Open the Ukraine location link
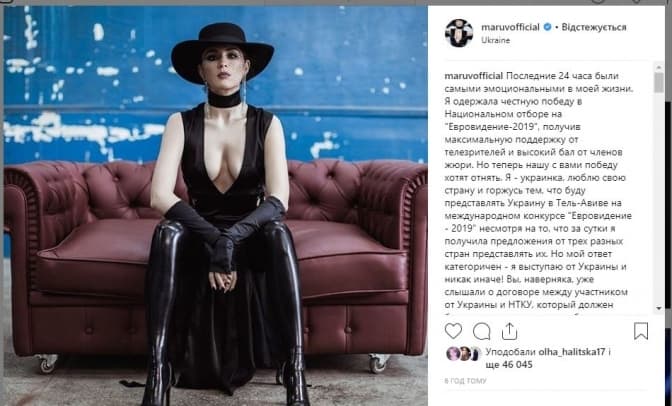Image resolution: width=672 pixels, height=406 pixels. click(495, 40)
